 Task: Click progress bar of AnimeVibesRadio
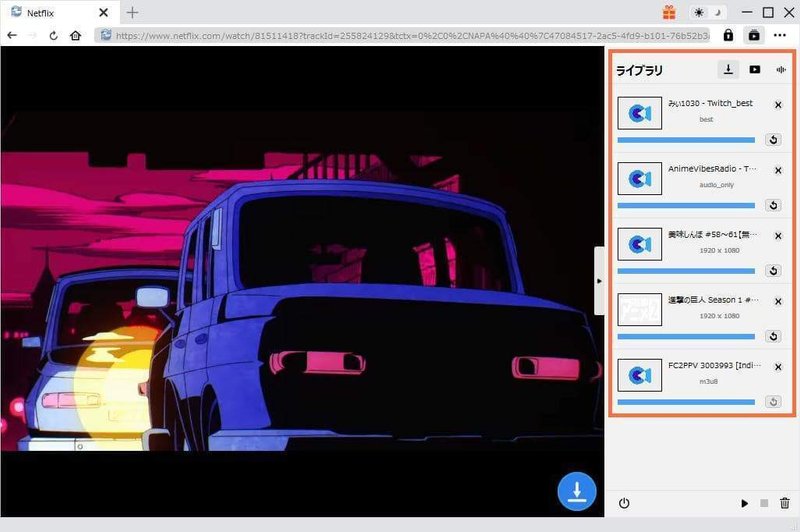[x=686, y=206]
